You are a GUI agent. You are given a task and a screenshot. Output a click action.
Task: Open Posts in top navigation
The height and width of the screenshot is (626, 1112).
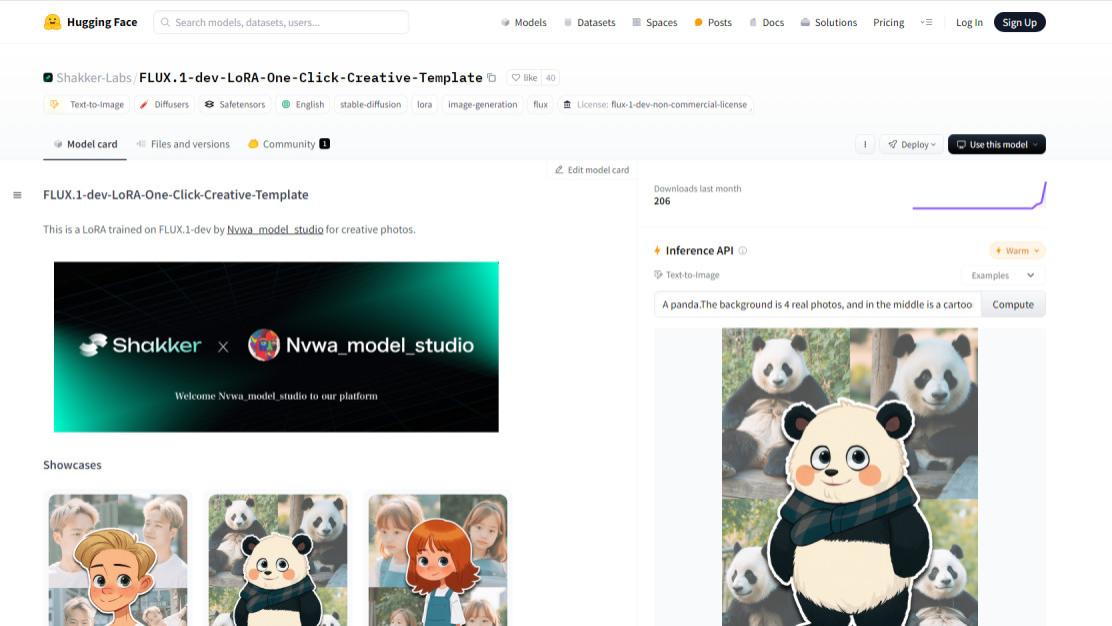713,22
